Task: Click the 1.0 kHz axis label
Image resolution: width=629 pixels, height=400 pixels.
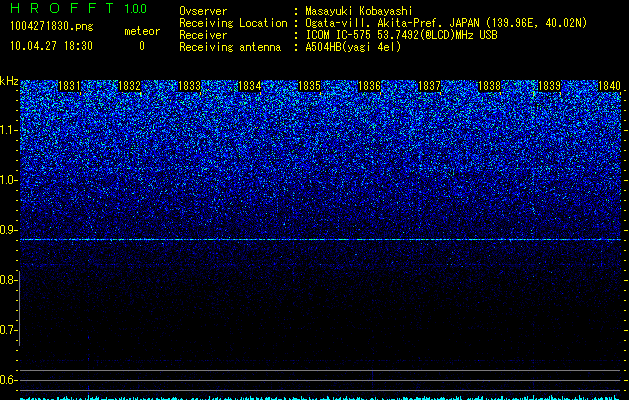Action: [9, 180]
